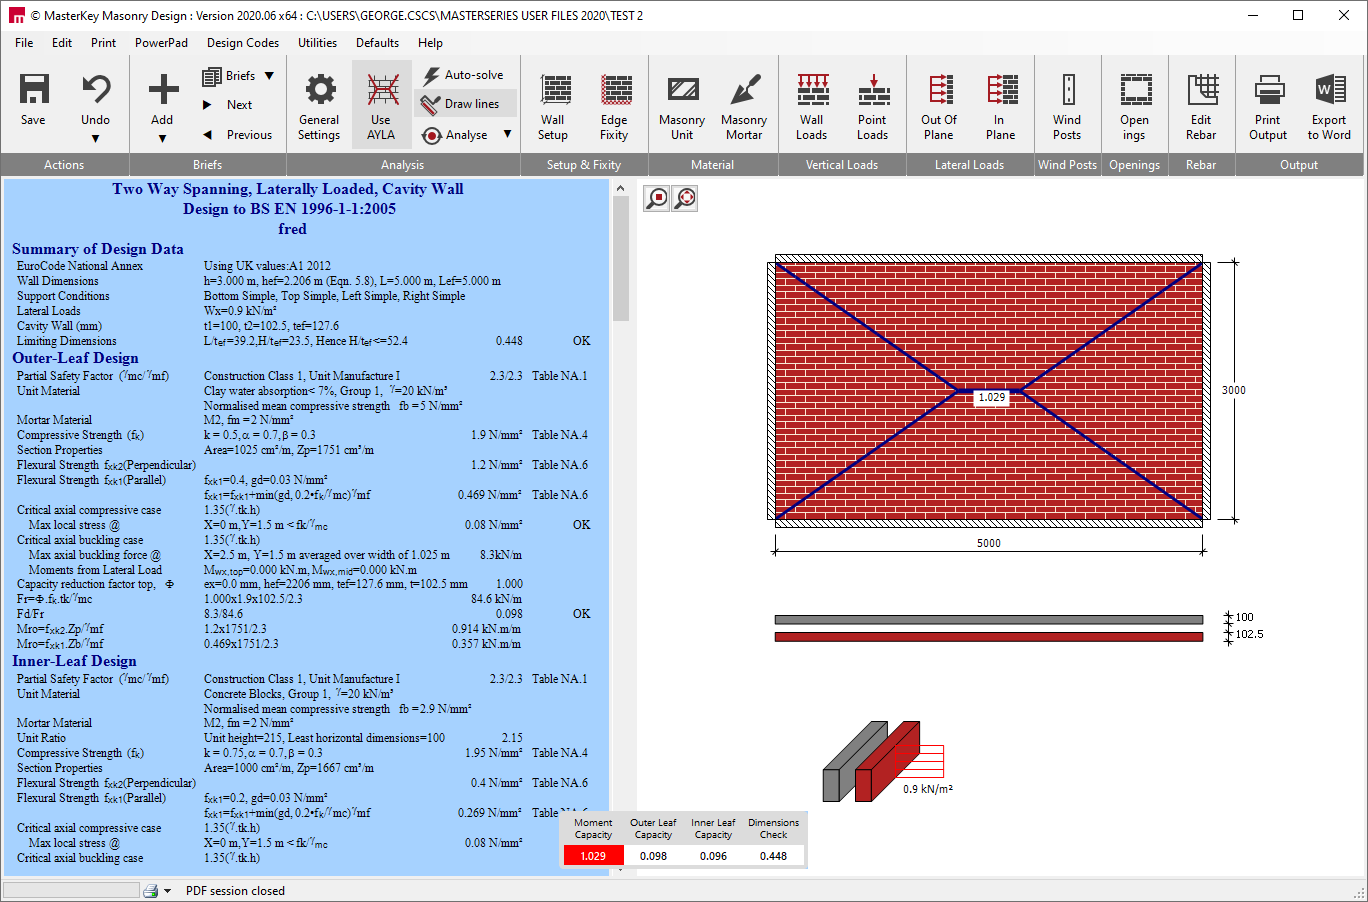Click the "Outer-Leaf Design" heading
Image resolution: width=1368 pixels, height=902 pixels.
pyautogui.click(x=76, y=358)
